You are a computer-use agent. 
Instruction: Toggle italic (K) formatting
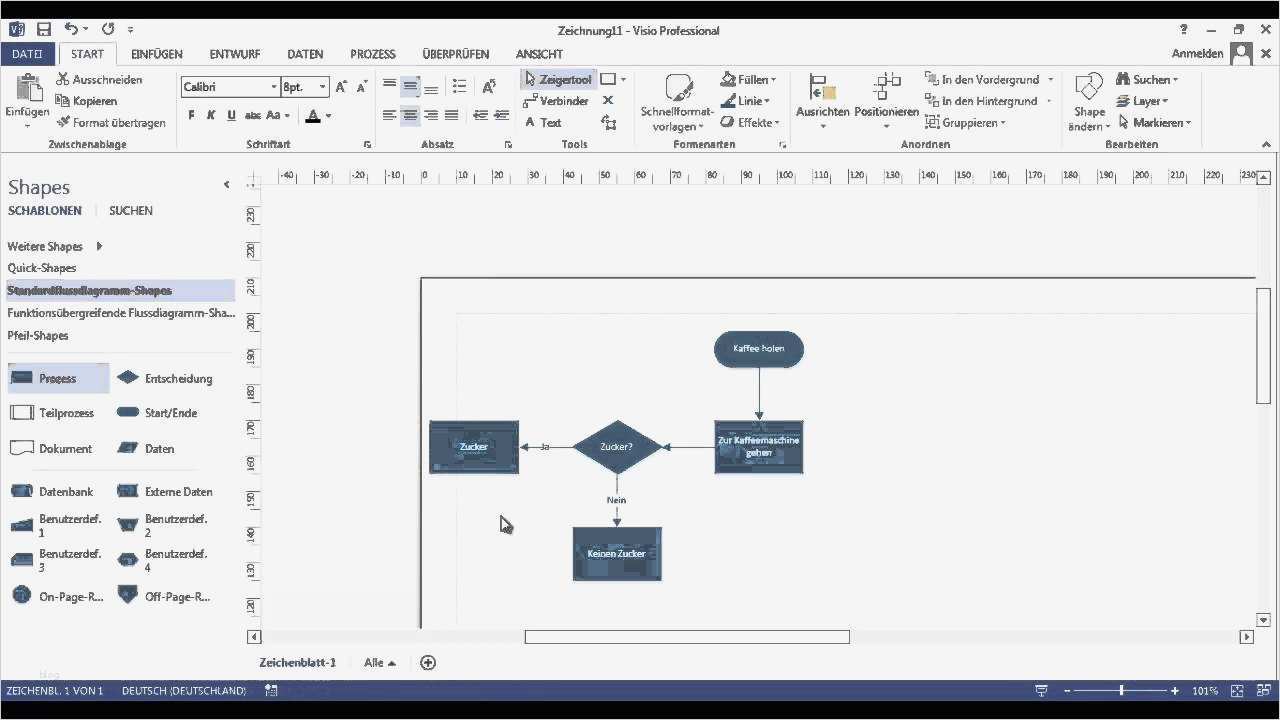pos(211,116)
